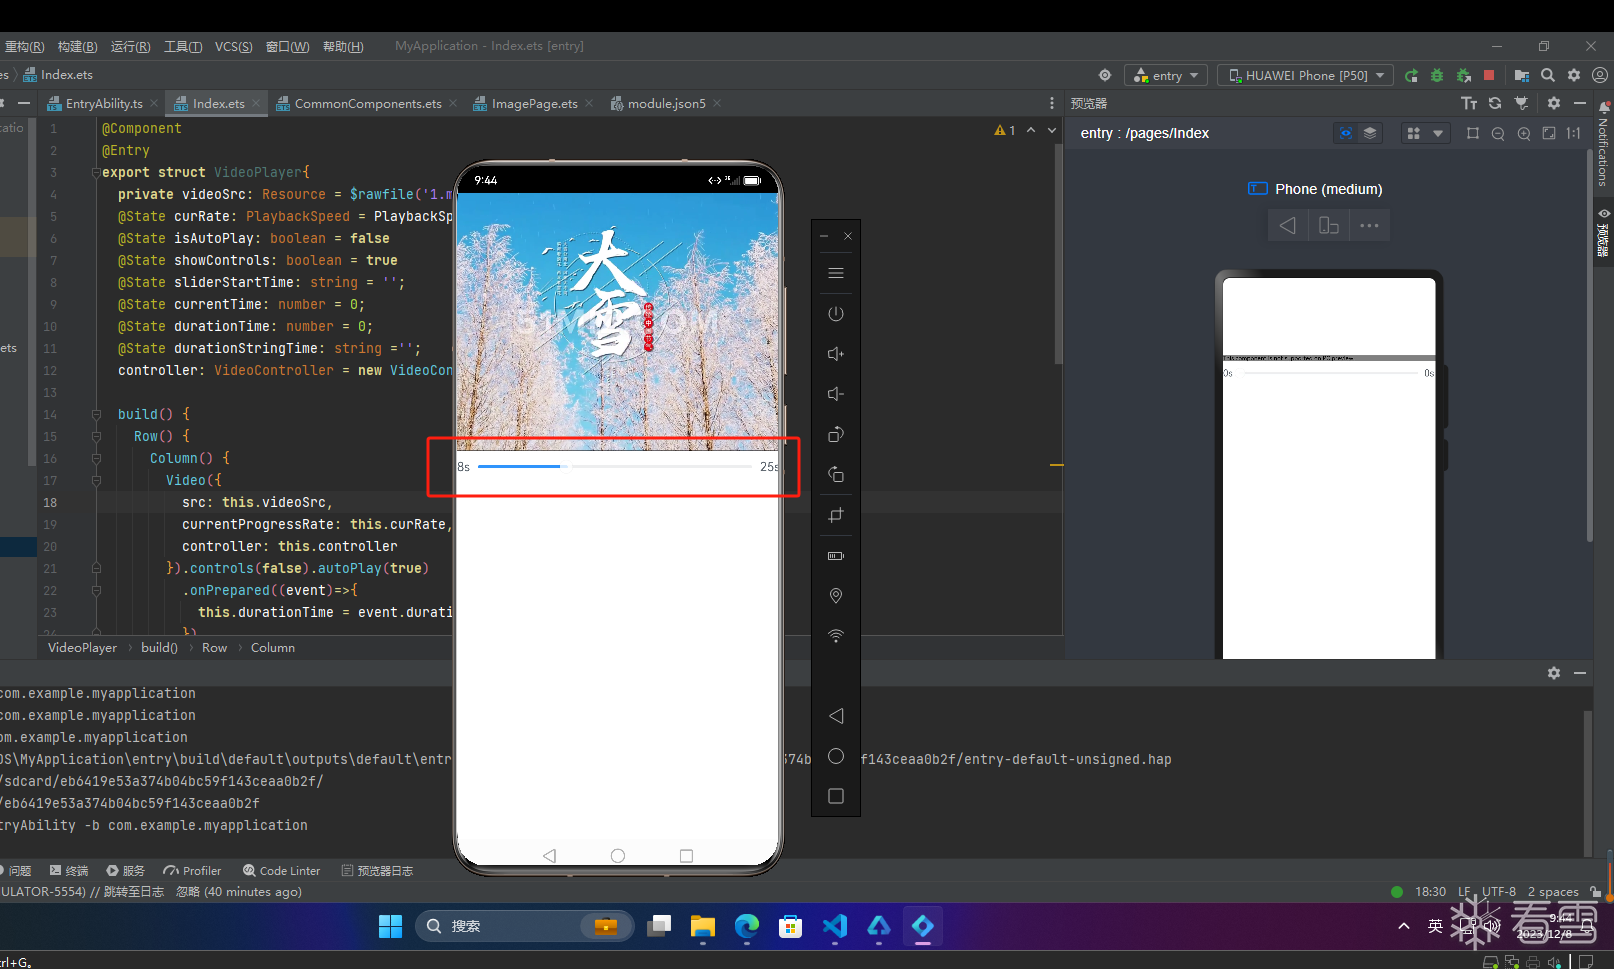The height and width of the screenshot is (969, 1614).
Task: Open the Code Linter tool window
Action: (282, 871)
